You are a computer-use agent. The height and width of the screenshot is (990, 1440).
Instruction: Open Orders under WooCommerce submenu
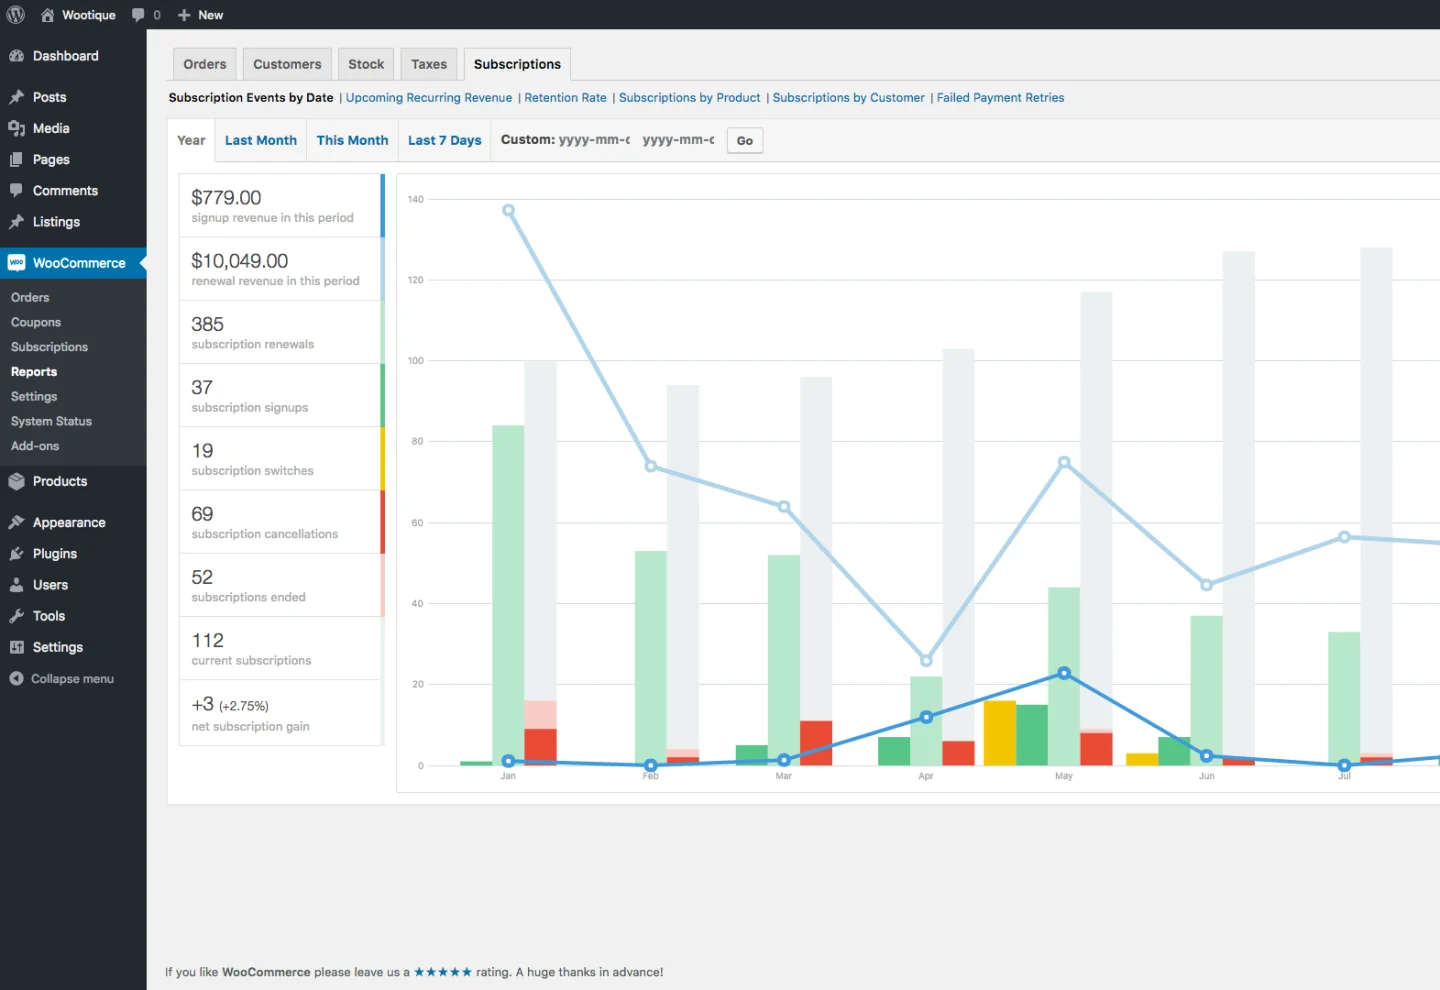click(30, 297)
